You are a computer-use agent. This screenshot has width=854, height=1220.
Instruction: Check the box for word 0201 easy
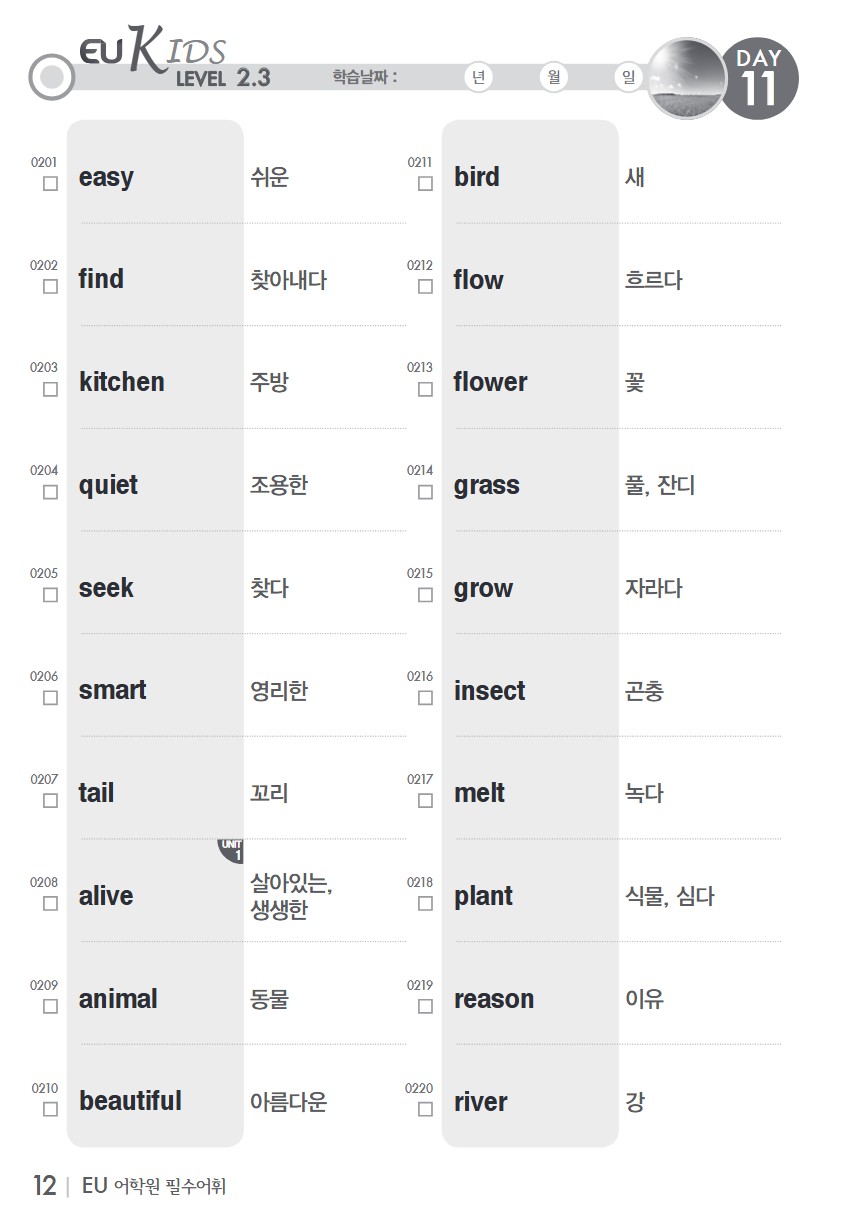50,184
